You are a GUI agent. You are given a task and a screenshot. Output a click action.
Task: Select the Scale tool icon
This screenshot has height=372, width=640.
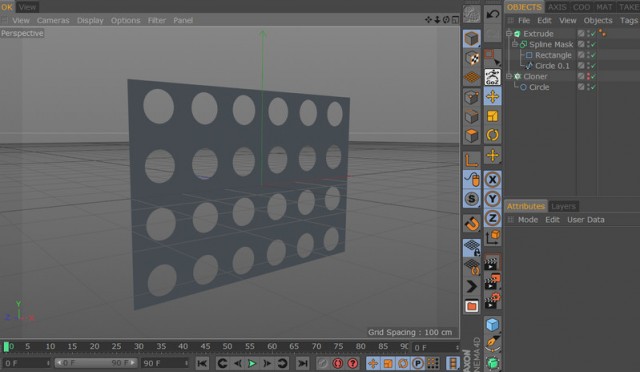(493, 116)
